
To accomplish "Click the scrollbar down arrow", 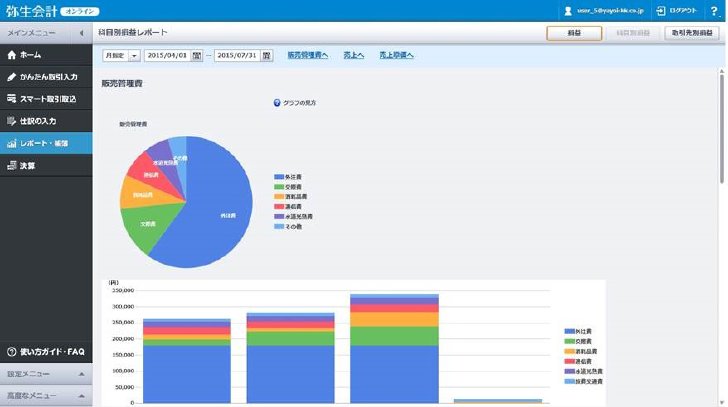I will pos(722,403).
